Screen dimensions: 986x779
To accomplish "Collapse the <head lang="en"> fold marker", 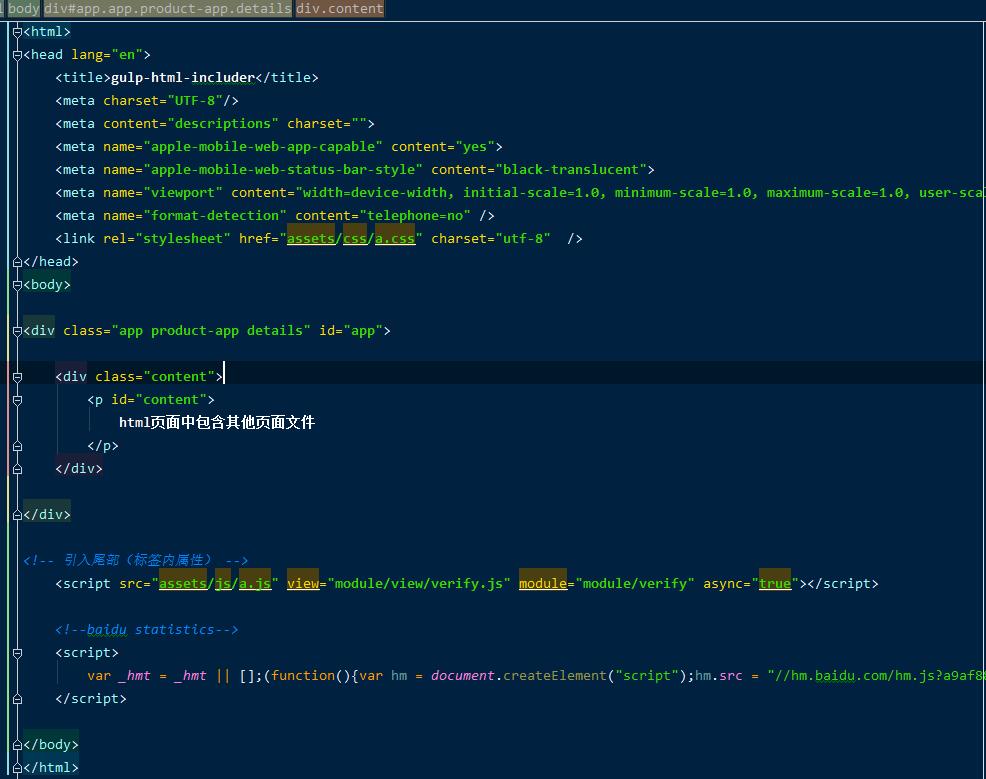I will (x=18, y=55).
